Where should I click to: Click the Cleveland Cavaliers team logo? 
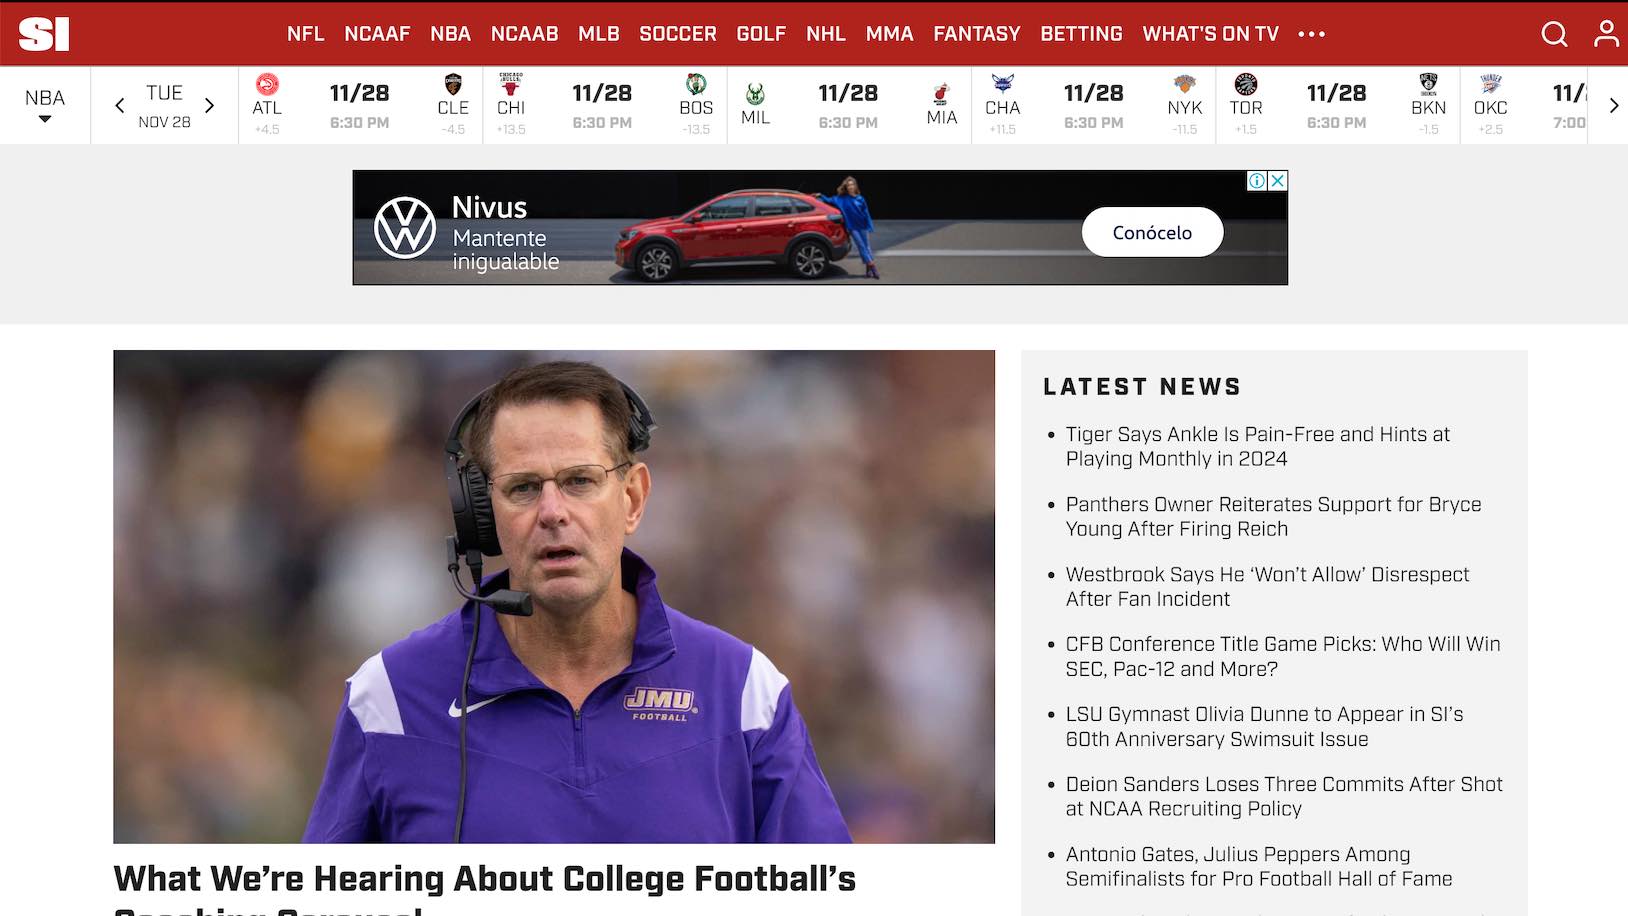453,84
